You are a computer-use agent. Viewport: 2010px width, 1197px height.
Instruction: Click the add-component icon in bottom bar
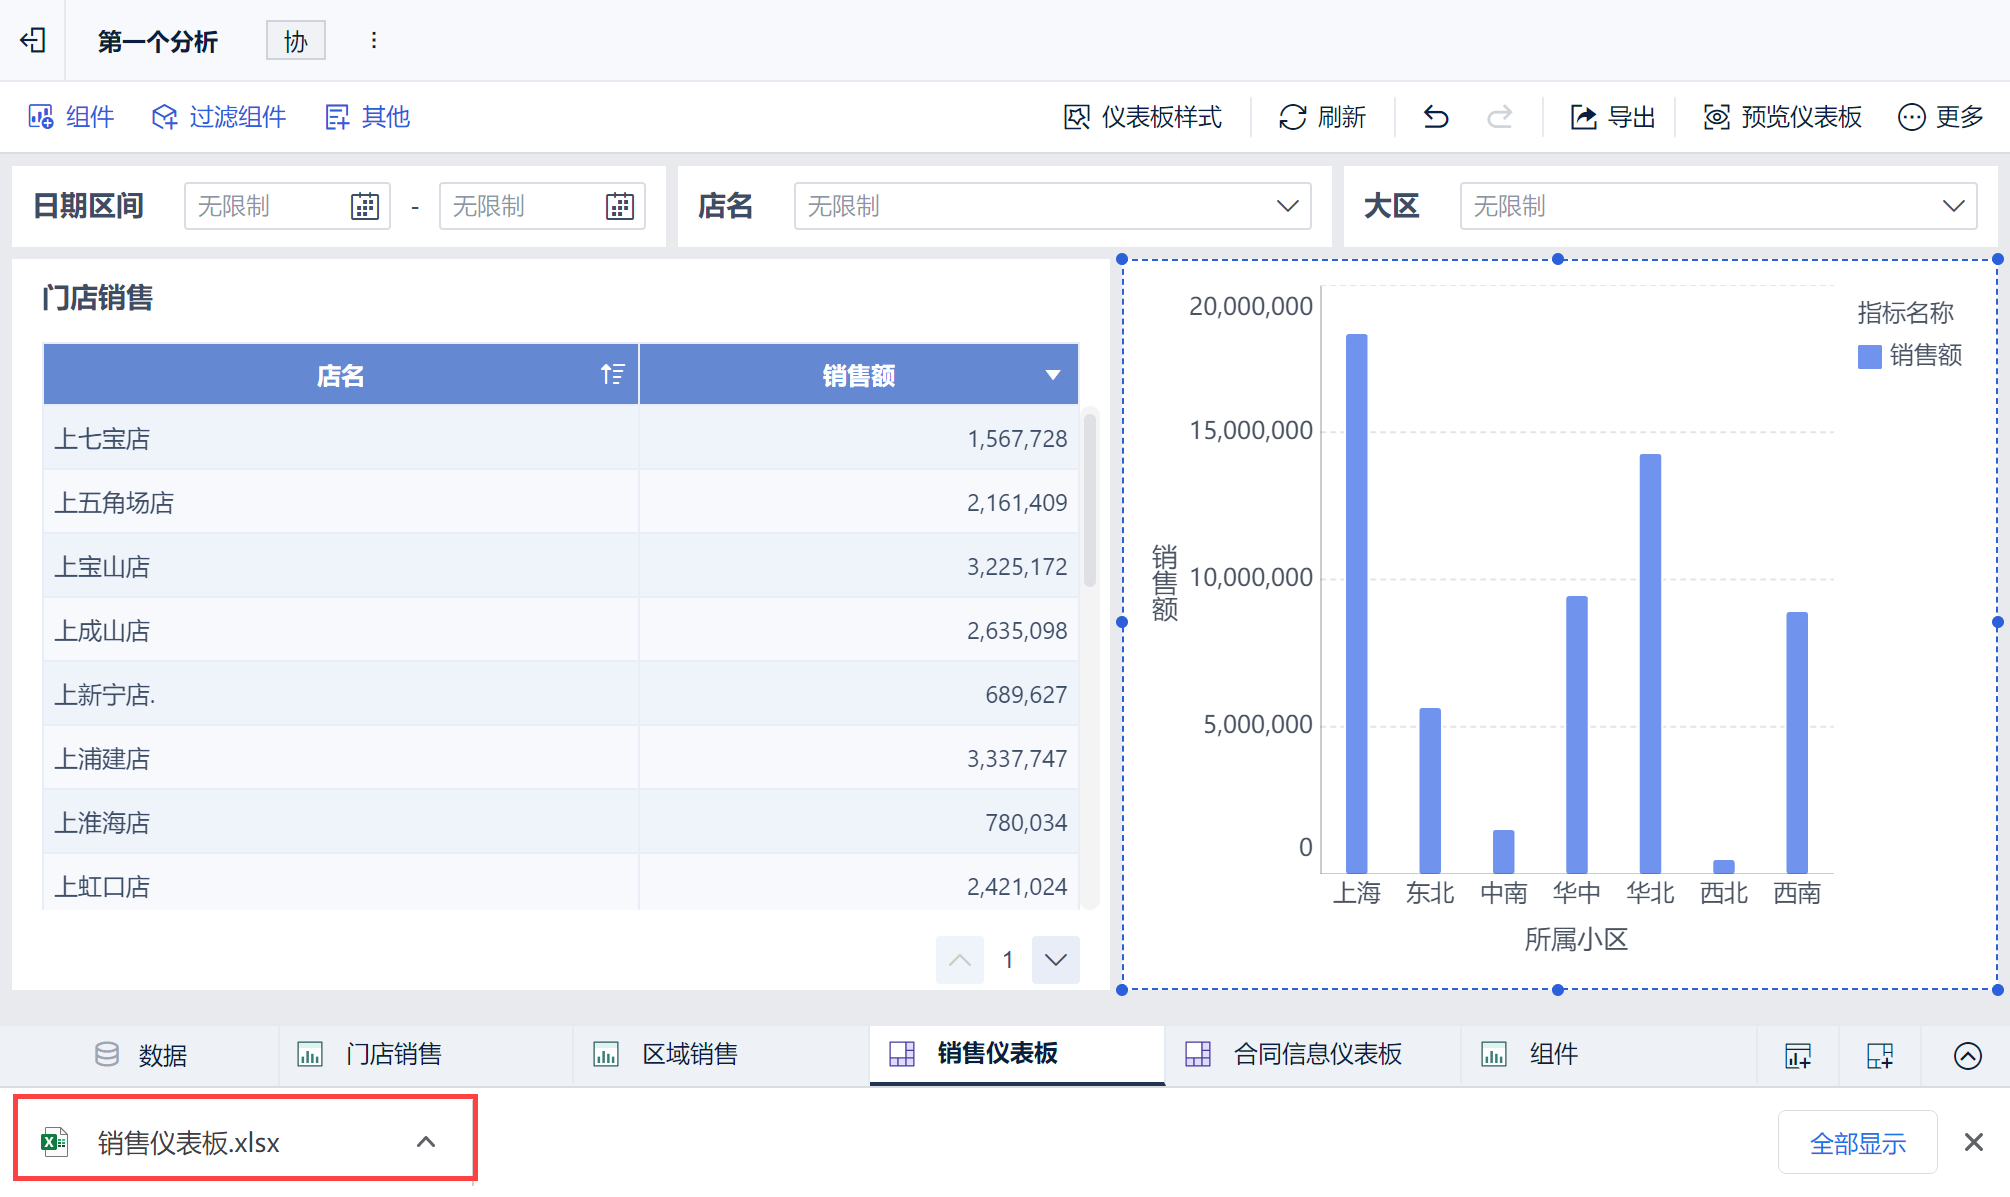point(1797,1055)
